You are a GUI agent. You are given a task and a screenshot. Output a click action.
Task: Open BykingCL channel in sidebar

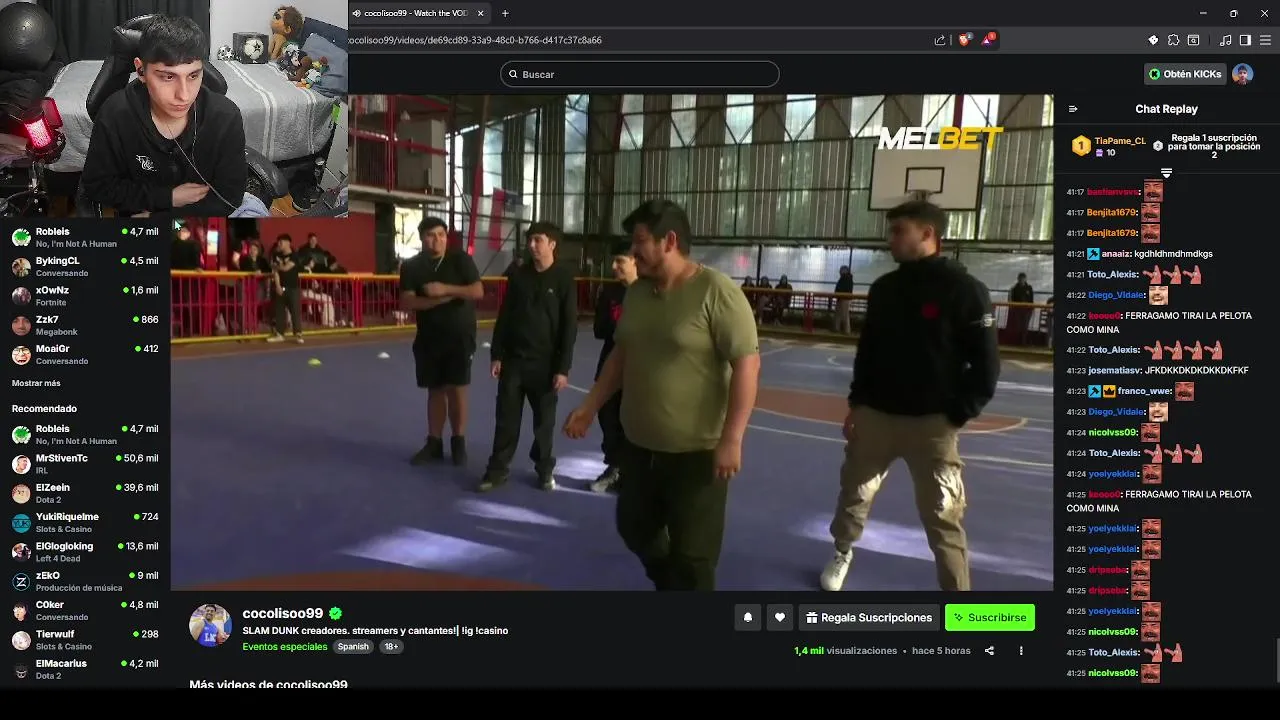tap(85, 266)
